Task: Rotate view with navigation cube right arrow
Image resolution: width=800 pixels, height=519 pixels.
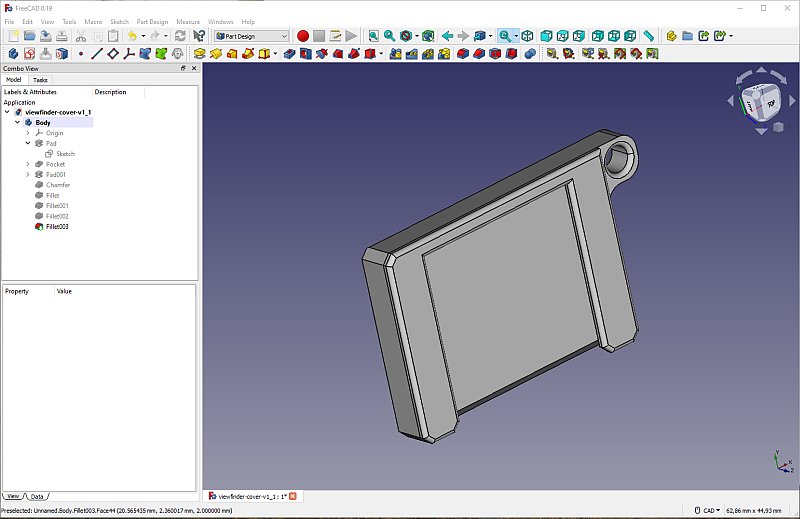Action: 792,101
